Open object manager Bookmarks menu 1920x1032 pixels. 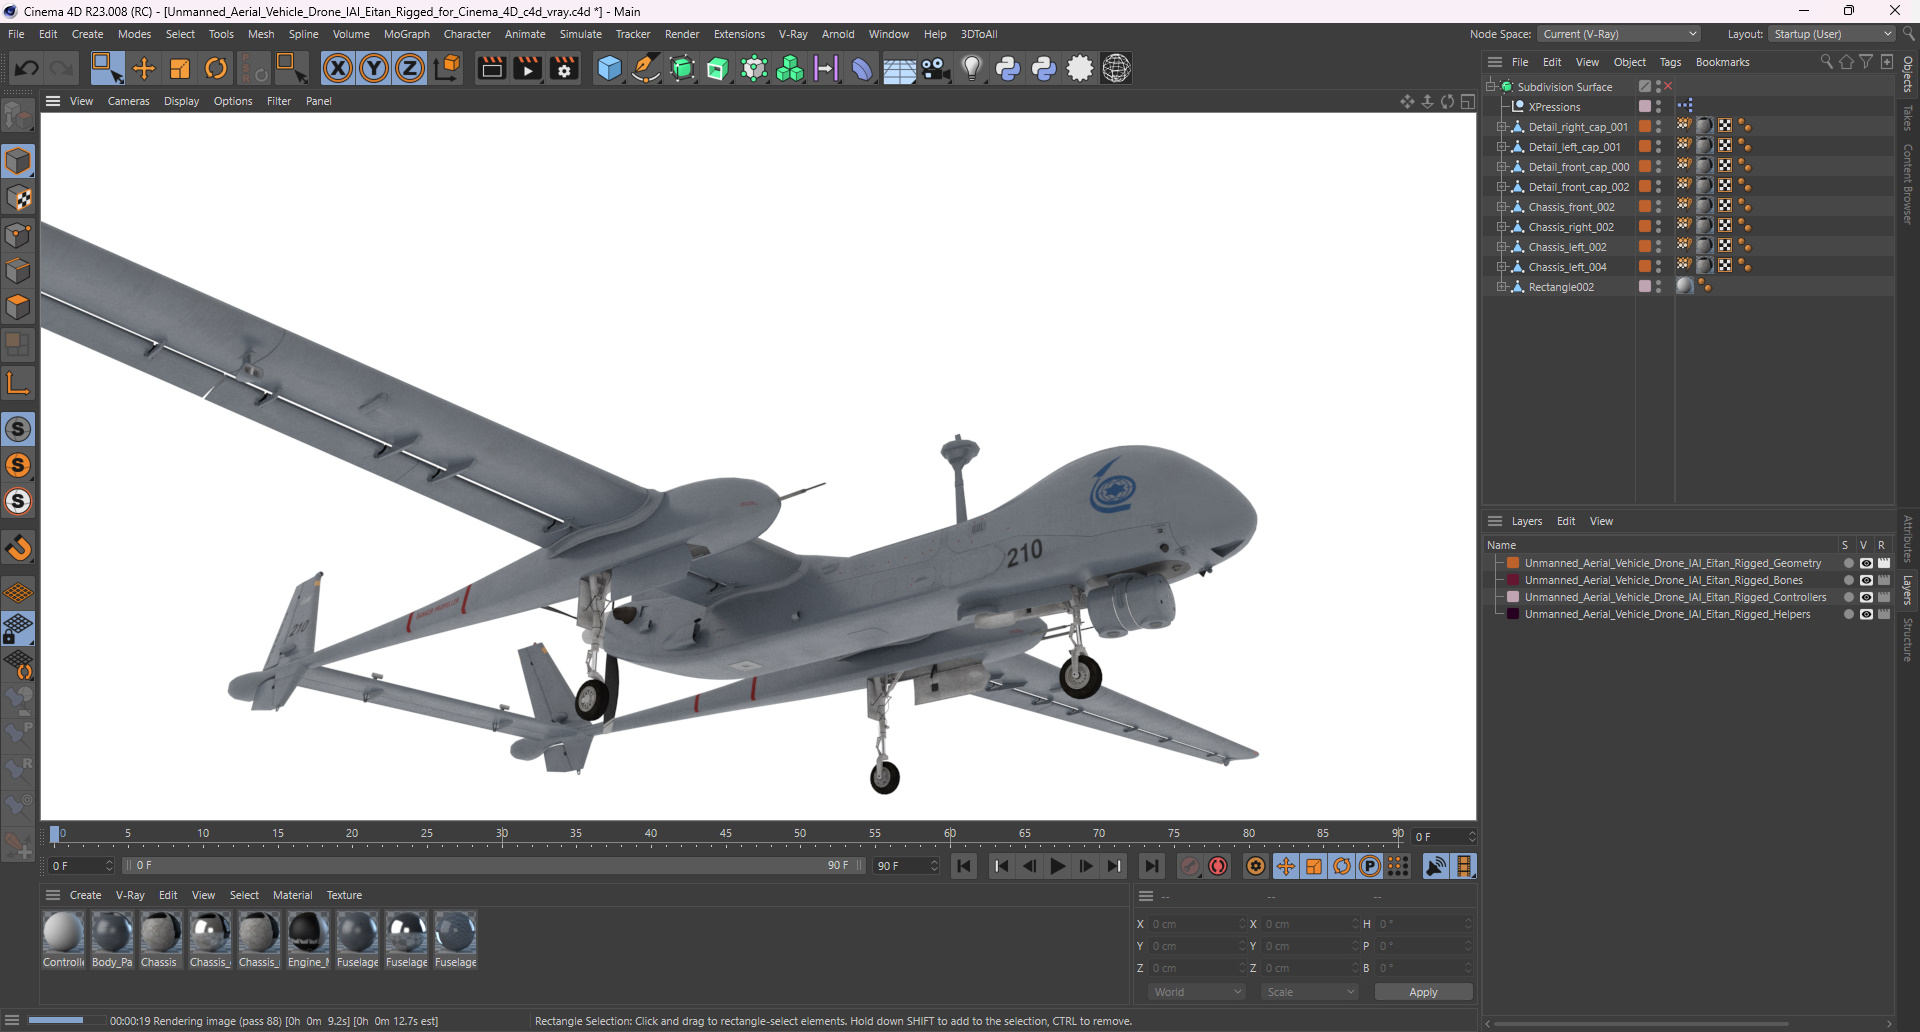point(1722,62)
